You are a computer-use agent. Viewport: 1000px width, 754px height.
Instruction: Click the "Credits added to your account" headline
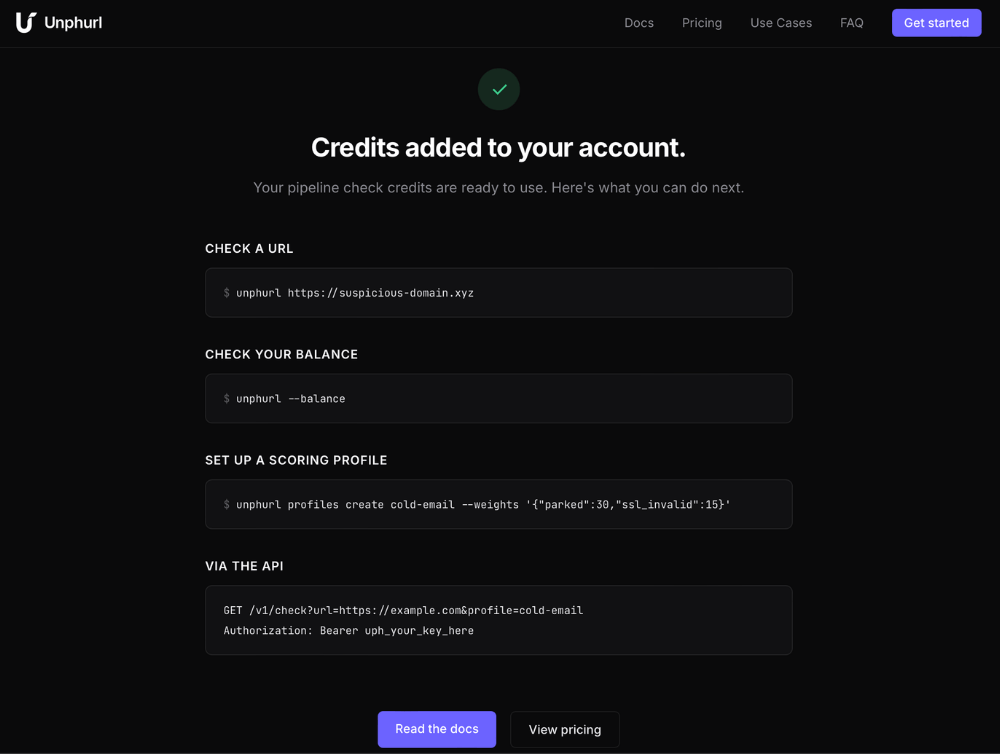click(498, 147)
